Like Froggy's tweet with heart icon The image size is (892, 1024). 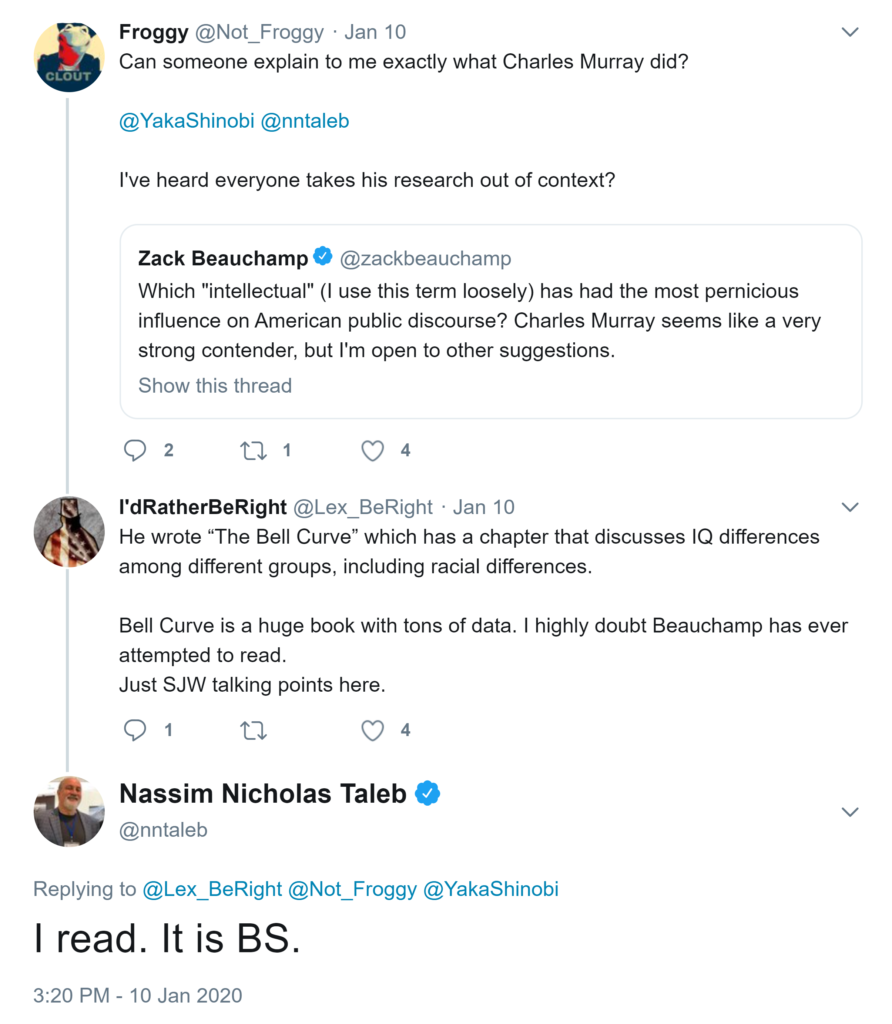pyautogui.click(x=372, y=450)
